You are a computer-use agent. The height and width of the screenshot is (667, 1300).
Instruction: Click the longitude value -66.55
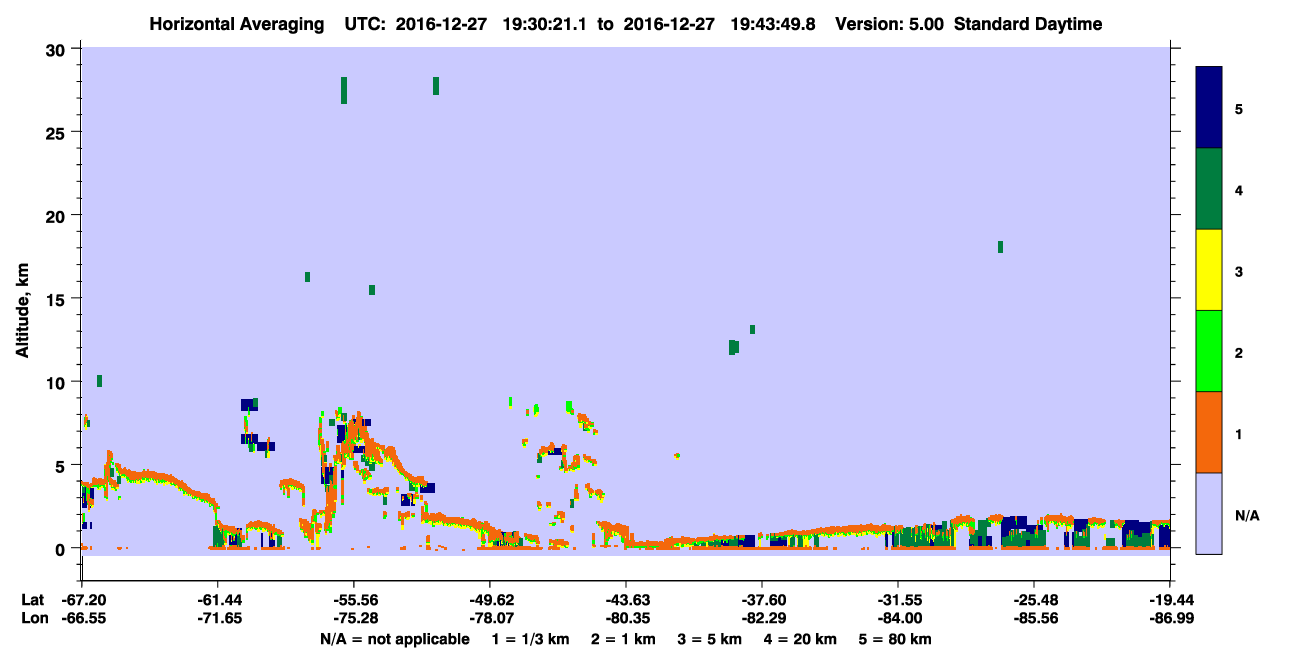coord(82,619)
